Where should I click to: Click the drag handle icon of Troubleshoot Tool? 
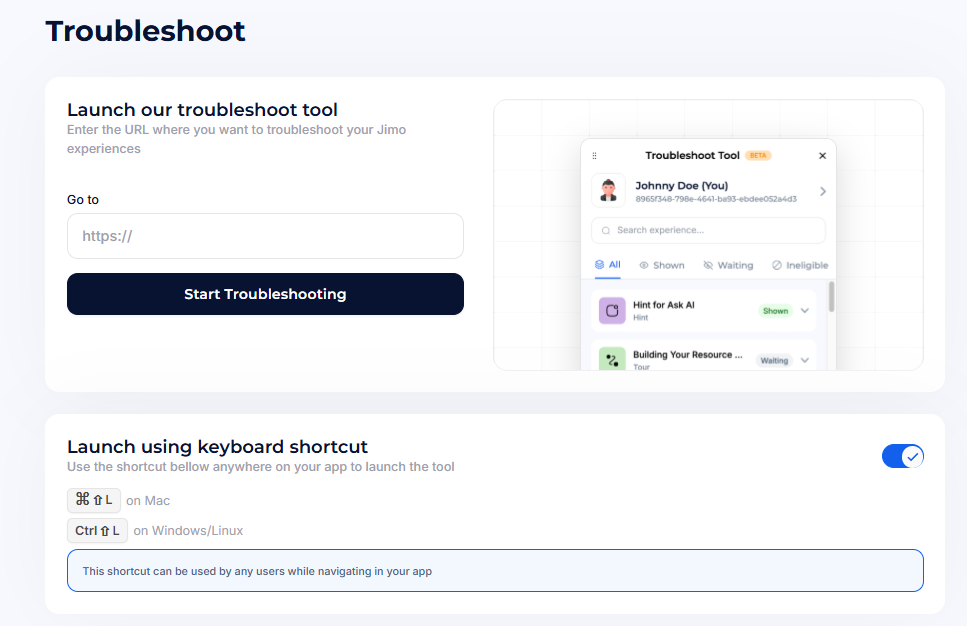pos(594,156)
